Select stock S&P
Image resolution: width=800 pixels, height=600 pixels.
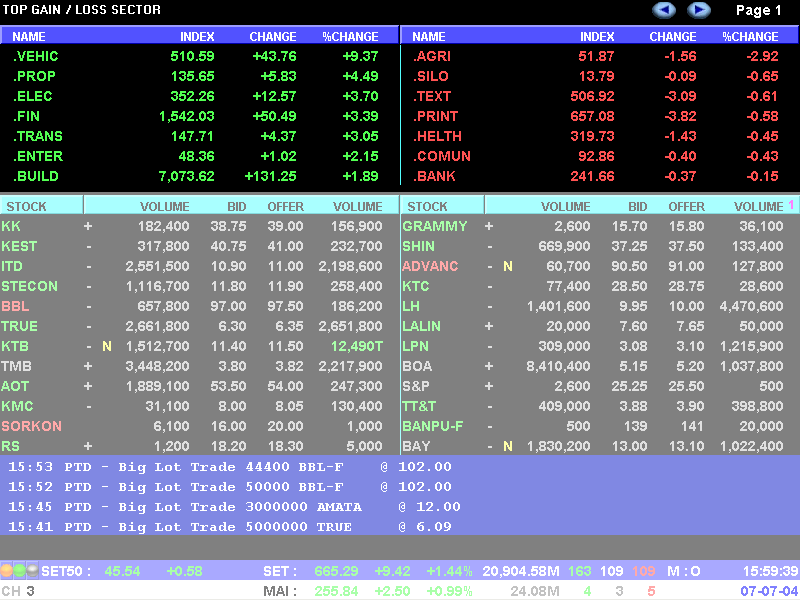(x=415, y=386)
